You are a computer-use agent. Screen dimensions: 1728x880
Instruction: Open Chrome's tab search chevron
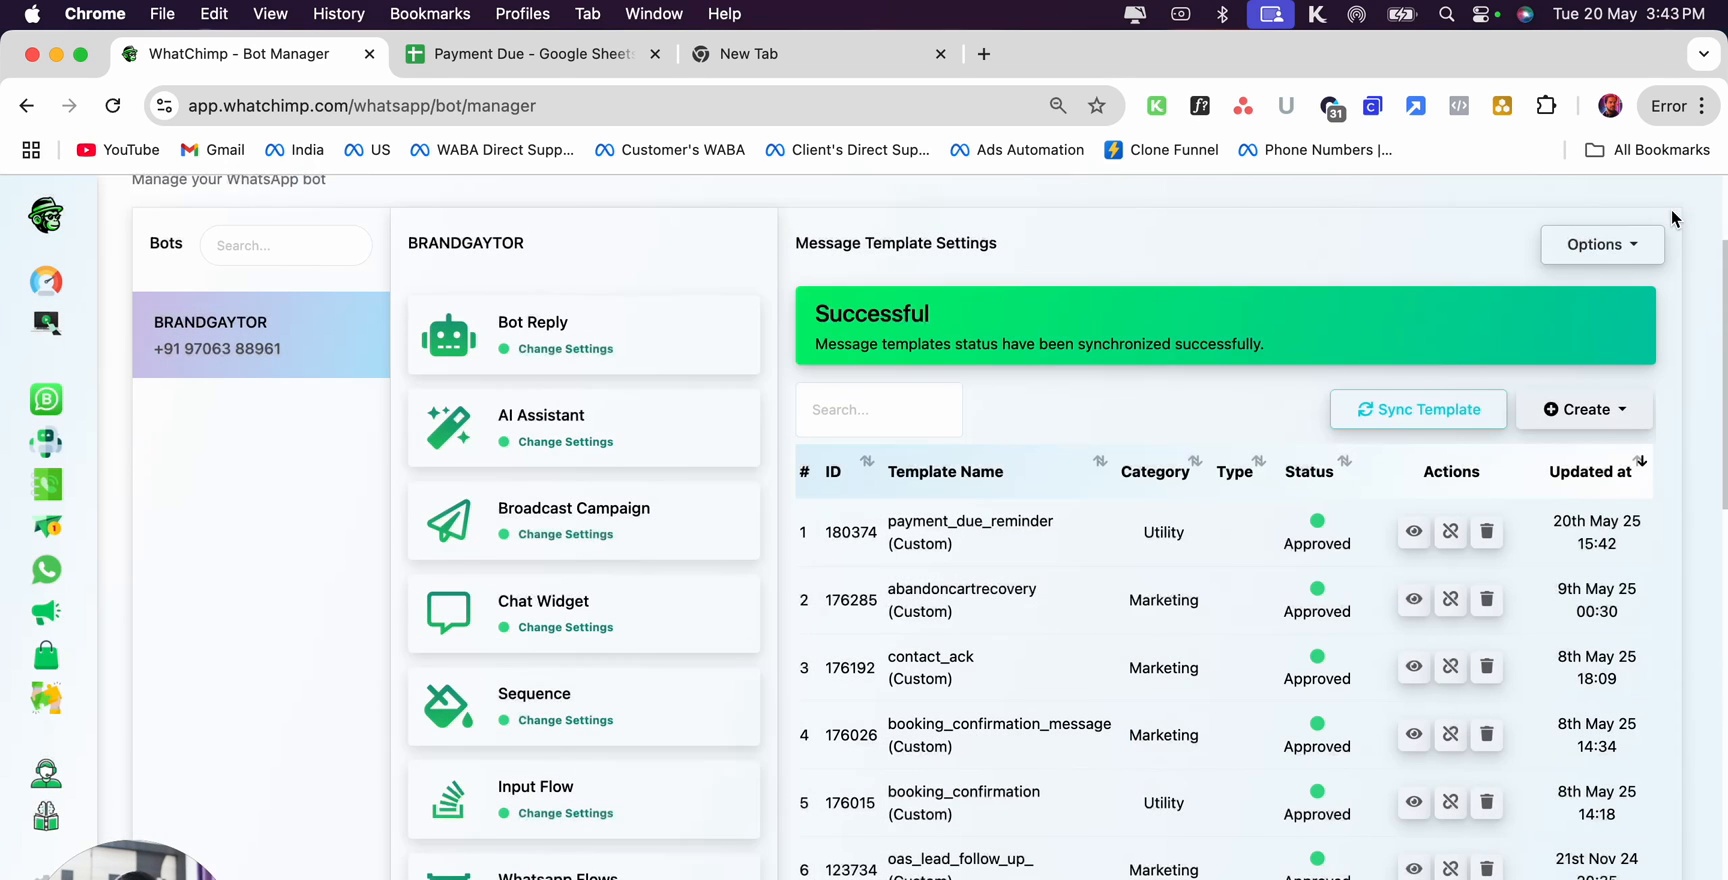tap(1704, 54)
